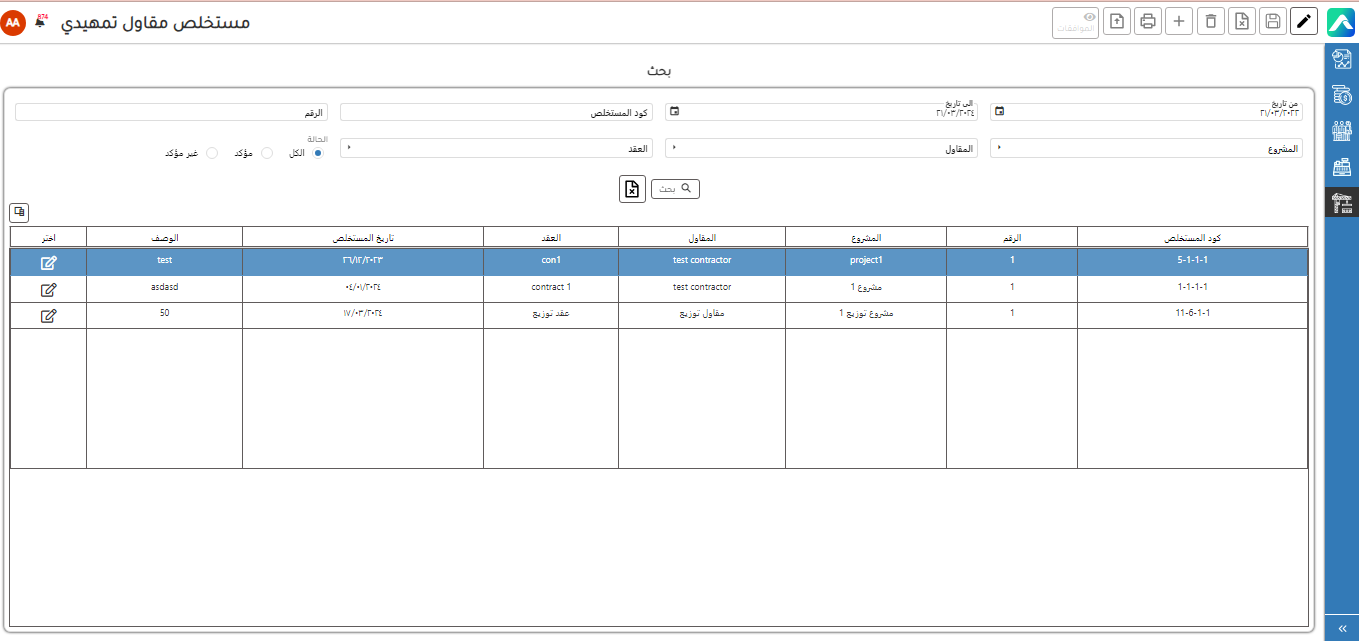Click the plus icon to add new
Screen dimensions: 1359x641
[1180, 21]
